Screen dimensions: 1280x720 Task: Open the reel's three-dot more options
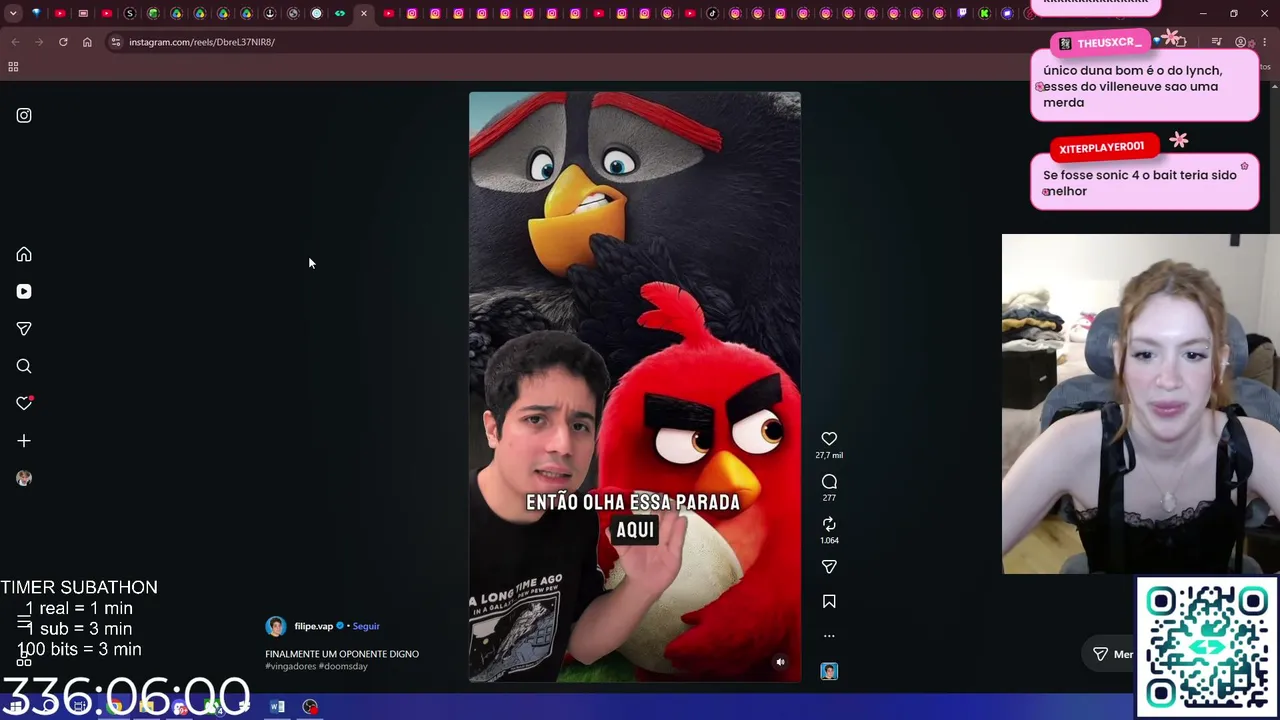(x=829, y=635)
